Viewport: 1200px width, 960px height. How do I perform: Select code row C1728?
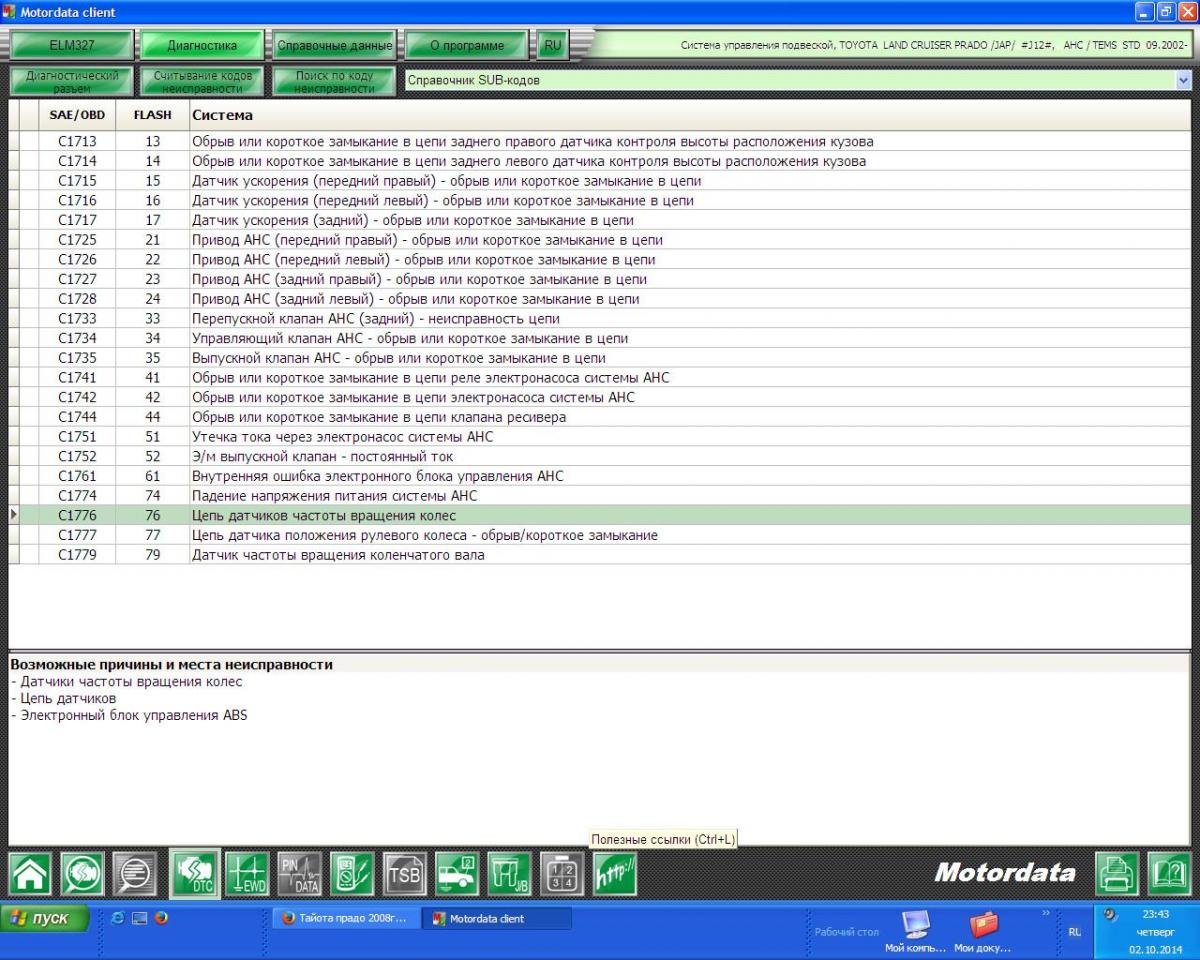pos(600,299)
